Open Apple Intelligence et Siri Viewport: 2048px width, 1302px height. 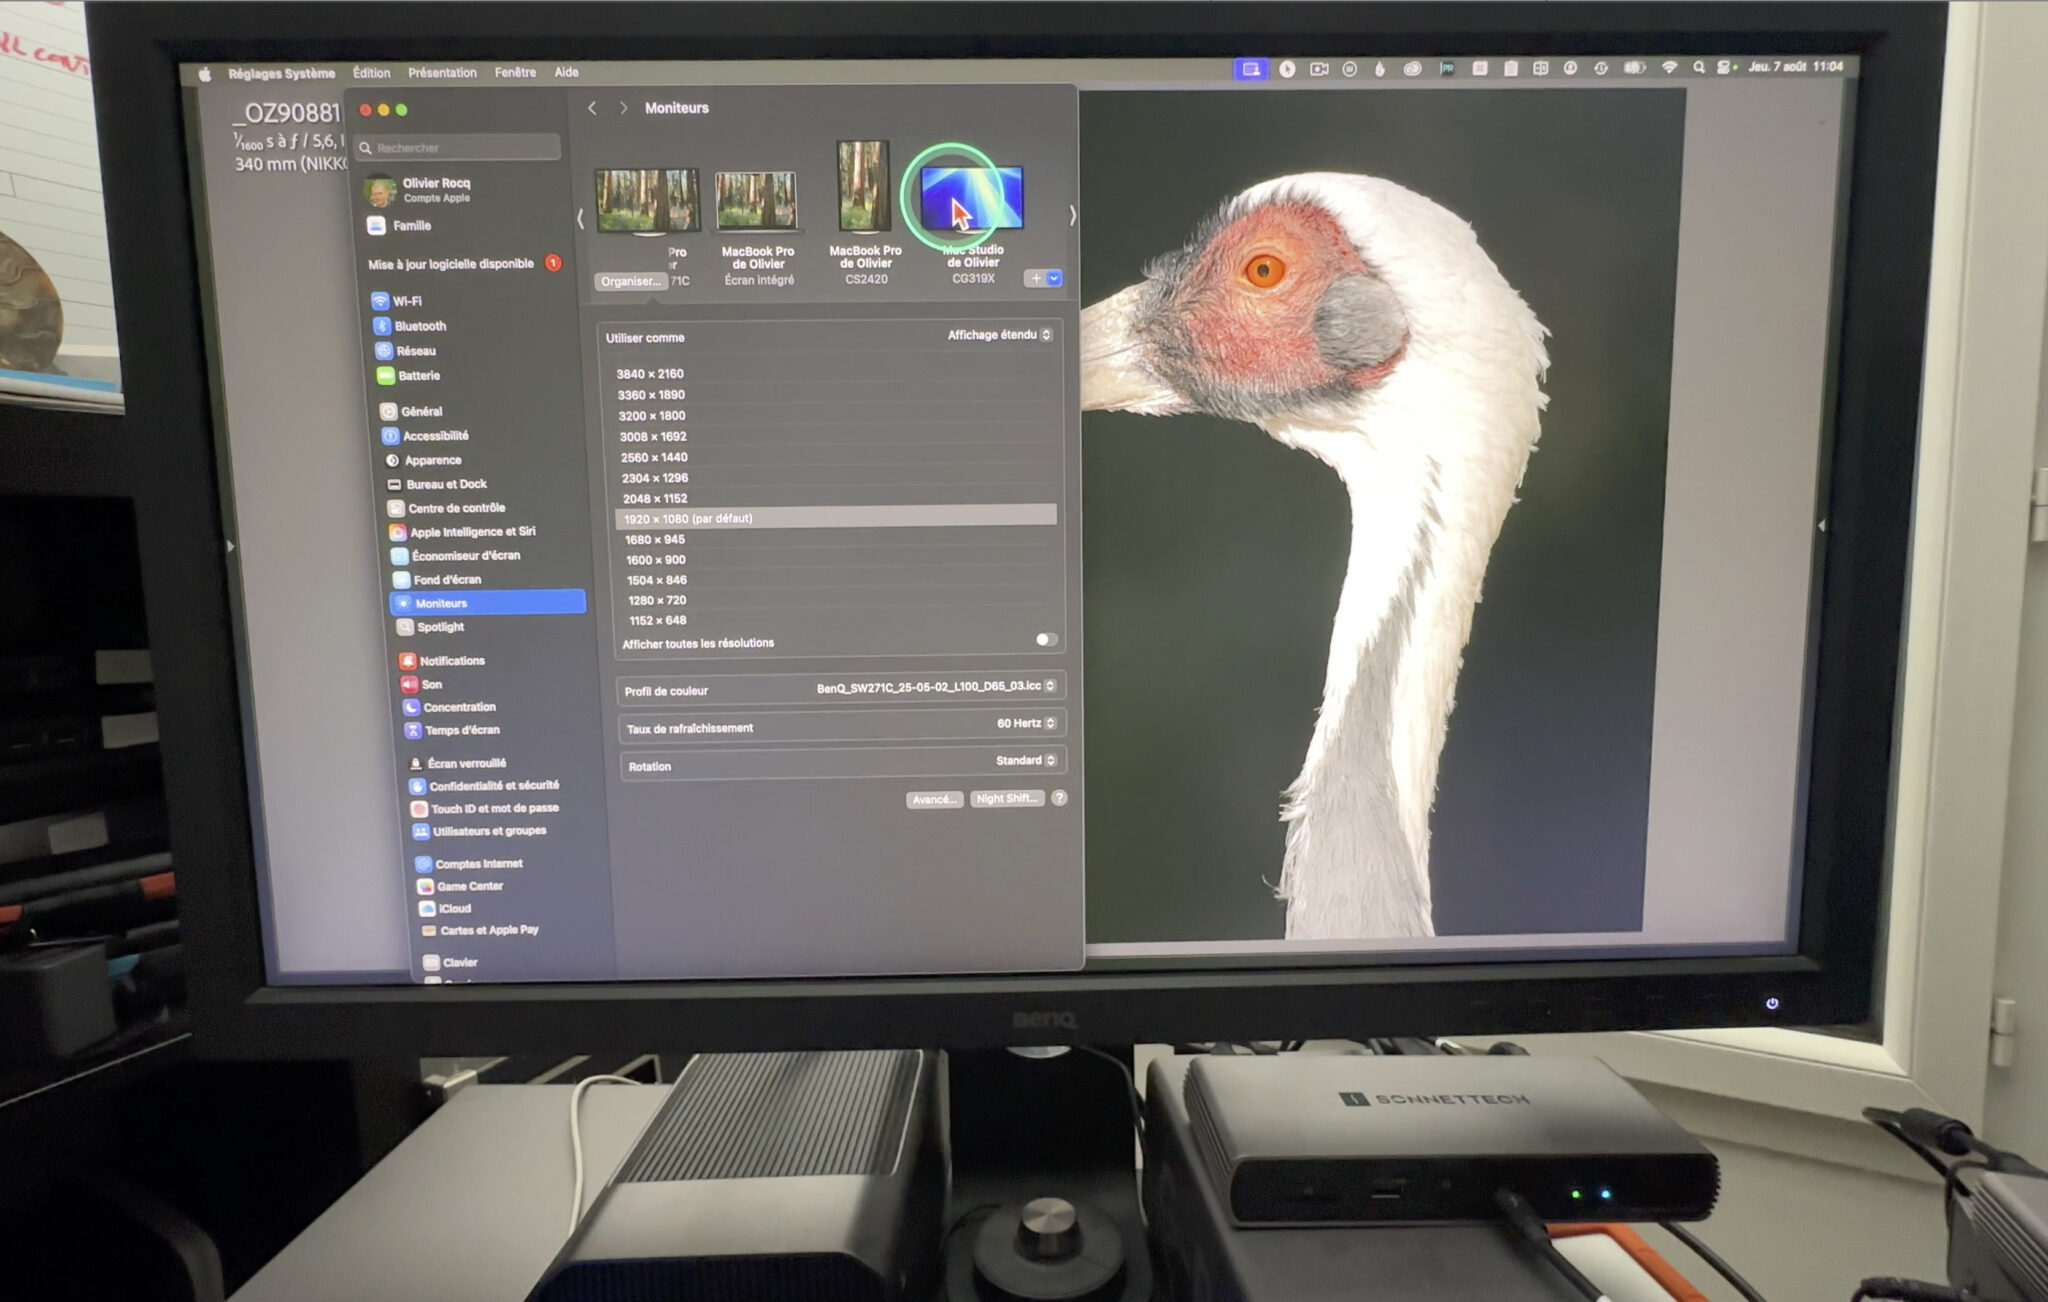(463, 532)
